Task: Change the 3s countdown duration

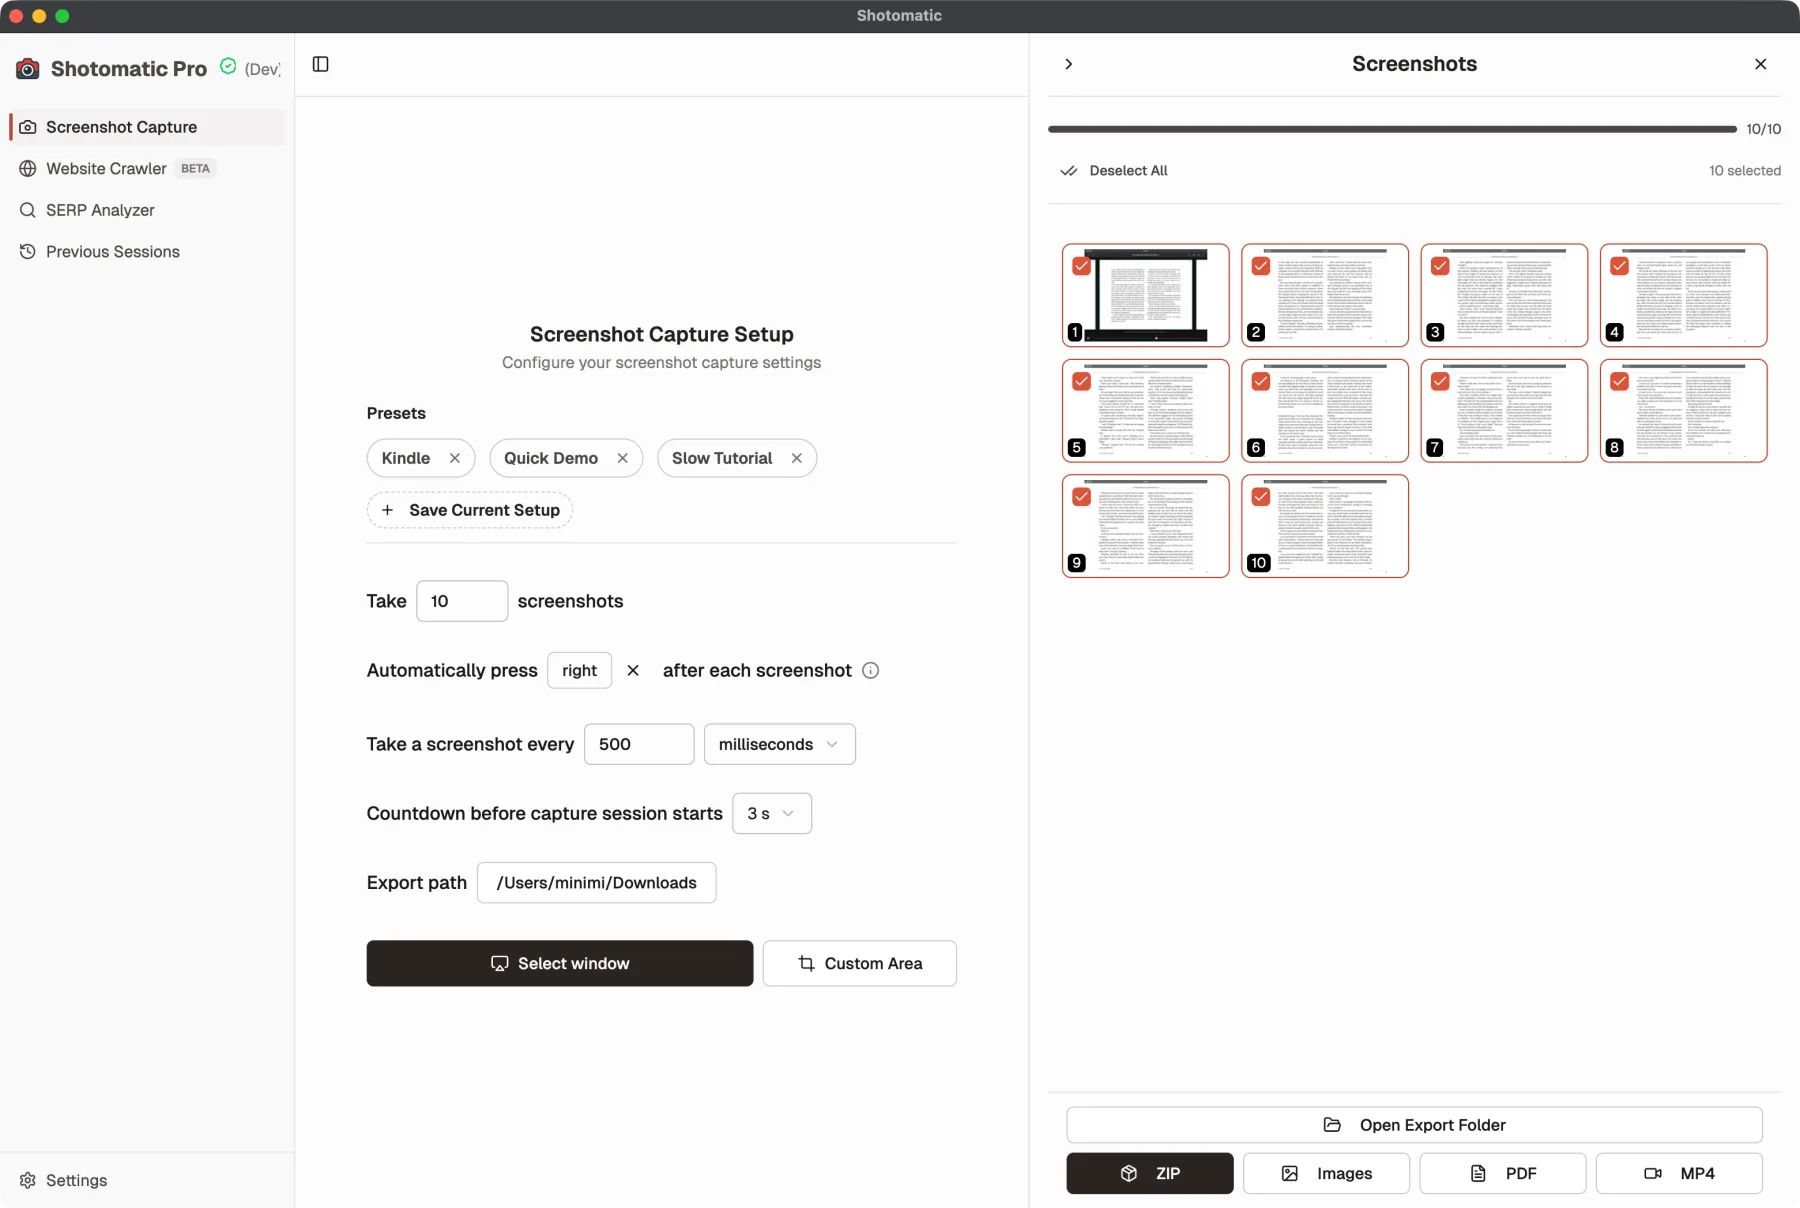Action: pyautogui.click(x=771, y=813)
